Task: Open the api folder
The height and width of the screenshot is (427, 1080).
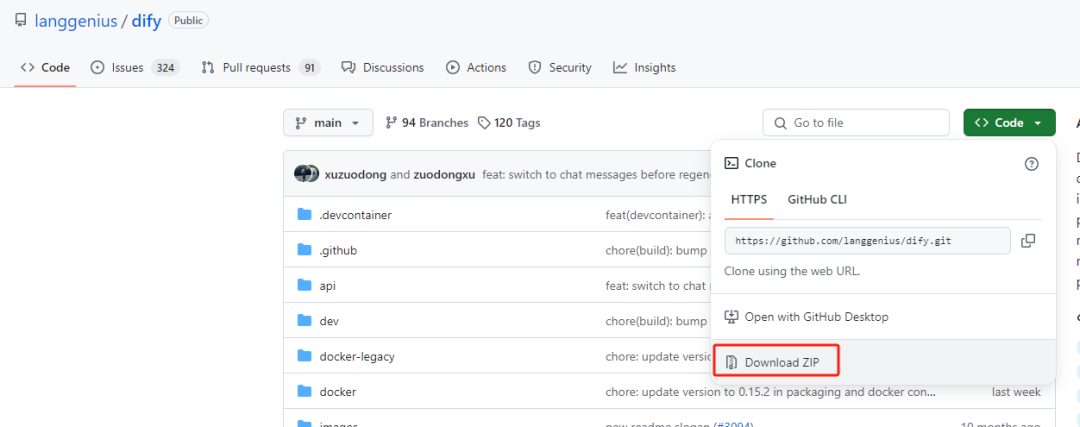Action: click(328, 286)
